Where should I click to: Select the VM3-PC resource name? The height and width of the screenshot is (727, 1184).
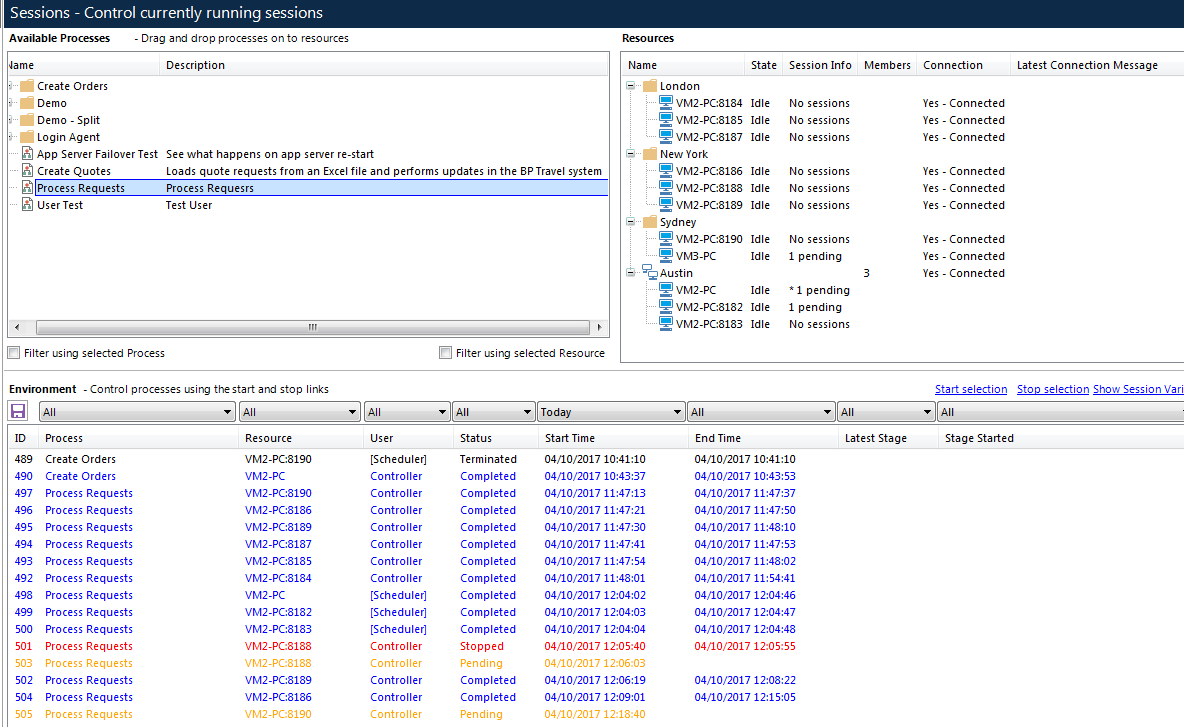695,256
